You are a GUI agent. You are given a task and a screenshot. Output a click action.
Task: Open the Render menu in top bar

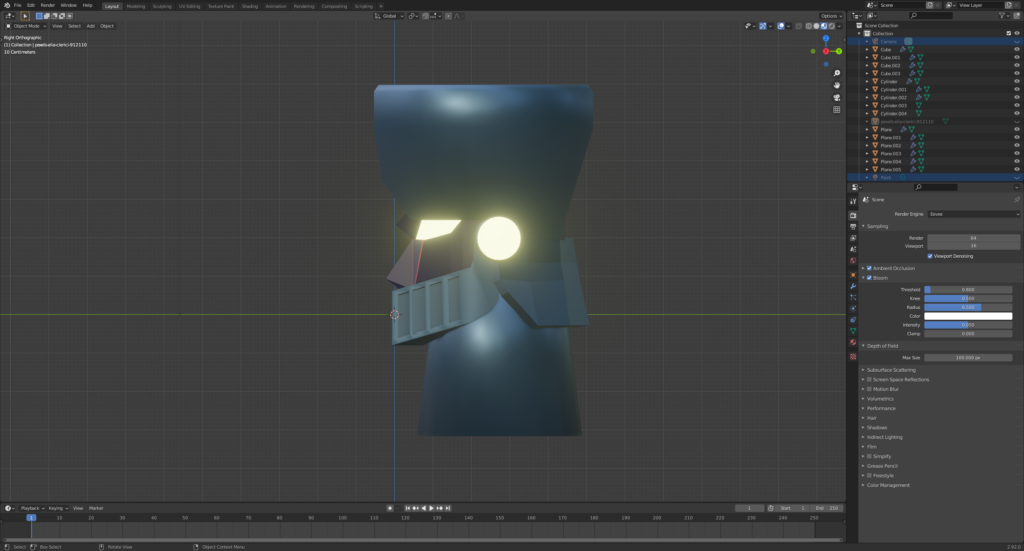[x=47, y=5]
